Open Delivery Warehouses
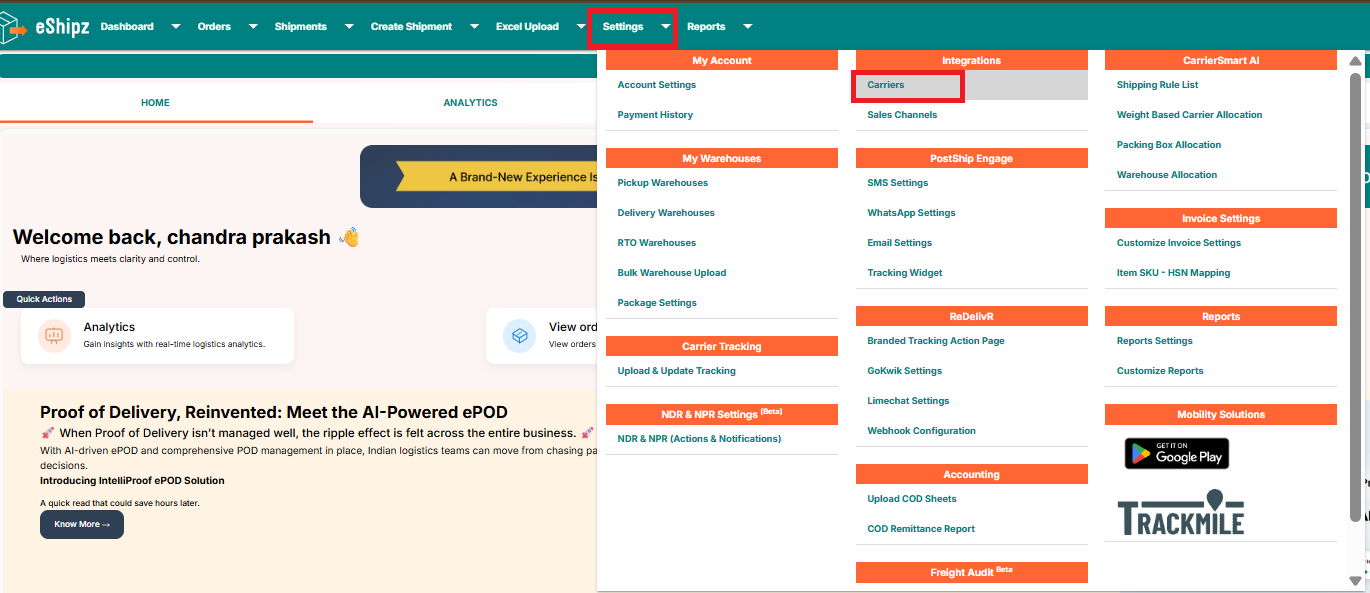The image size is (1370, 593). point(666,213)
